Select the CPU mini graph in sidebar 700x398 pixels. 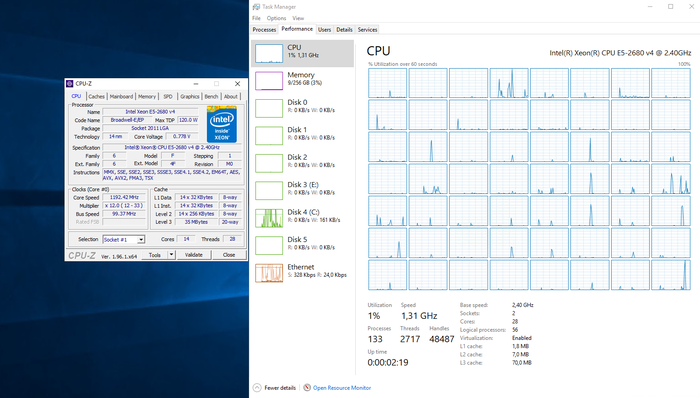[x=269, y=53]
